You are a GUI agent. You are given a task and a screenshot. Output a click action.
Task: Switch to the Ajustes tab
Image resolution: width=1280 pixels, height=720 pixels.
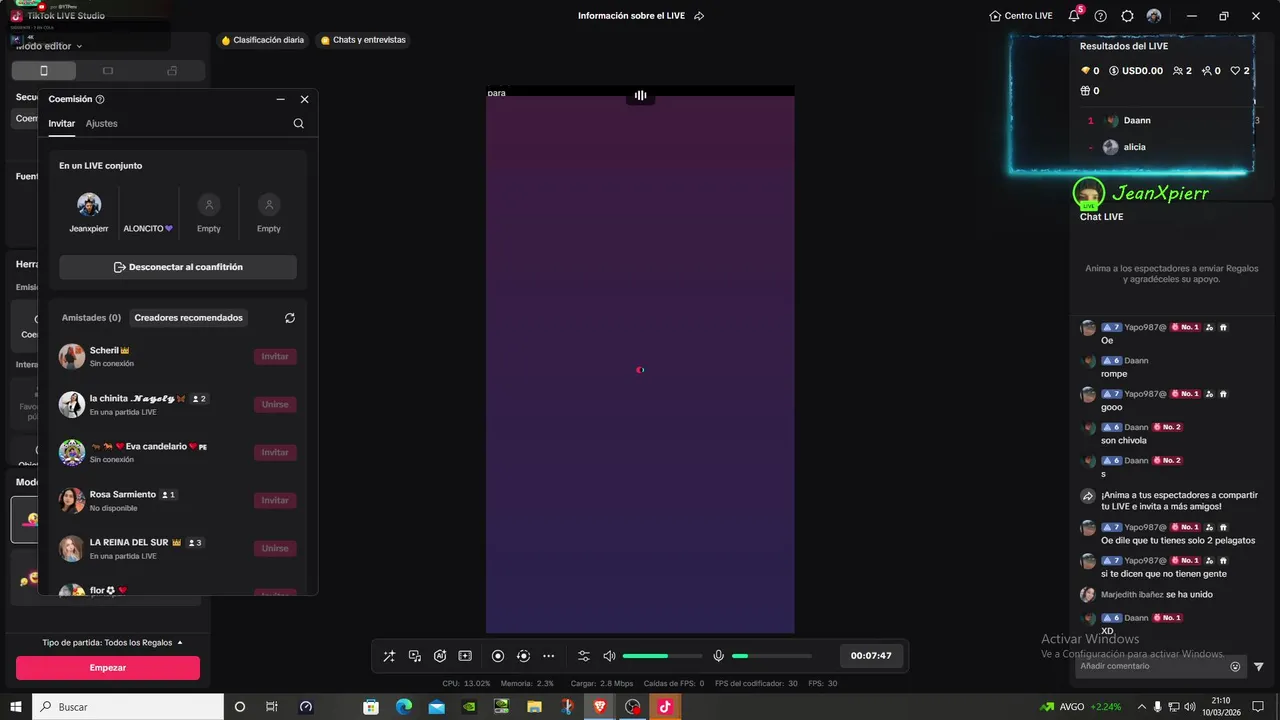[x=101, y=124]
